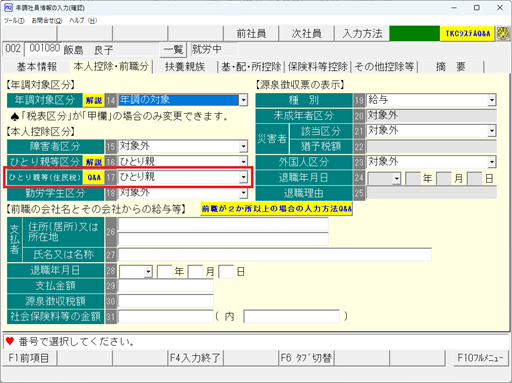Click the 氏名又は名称 field (item 27)
Viewport: 512px width, 383px height.
[275, 255]
